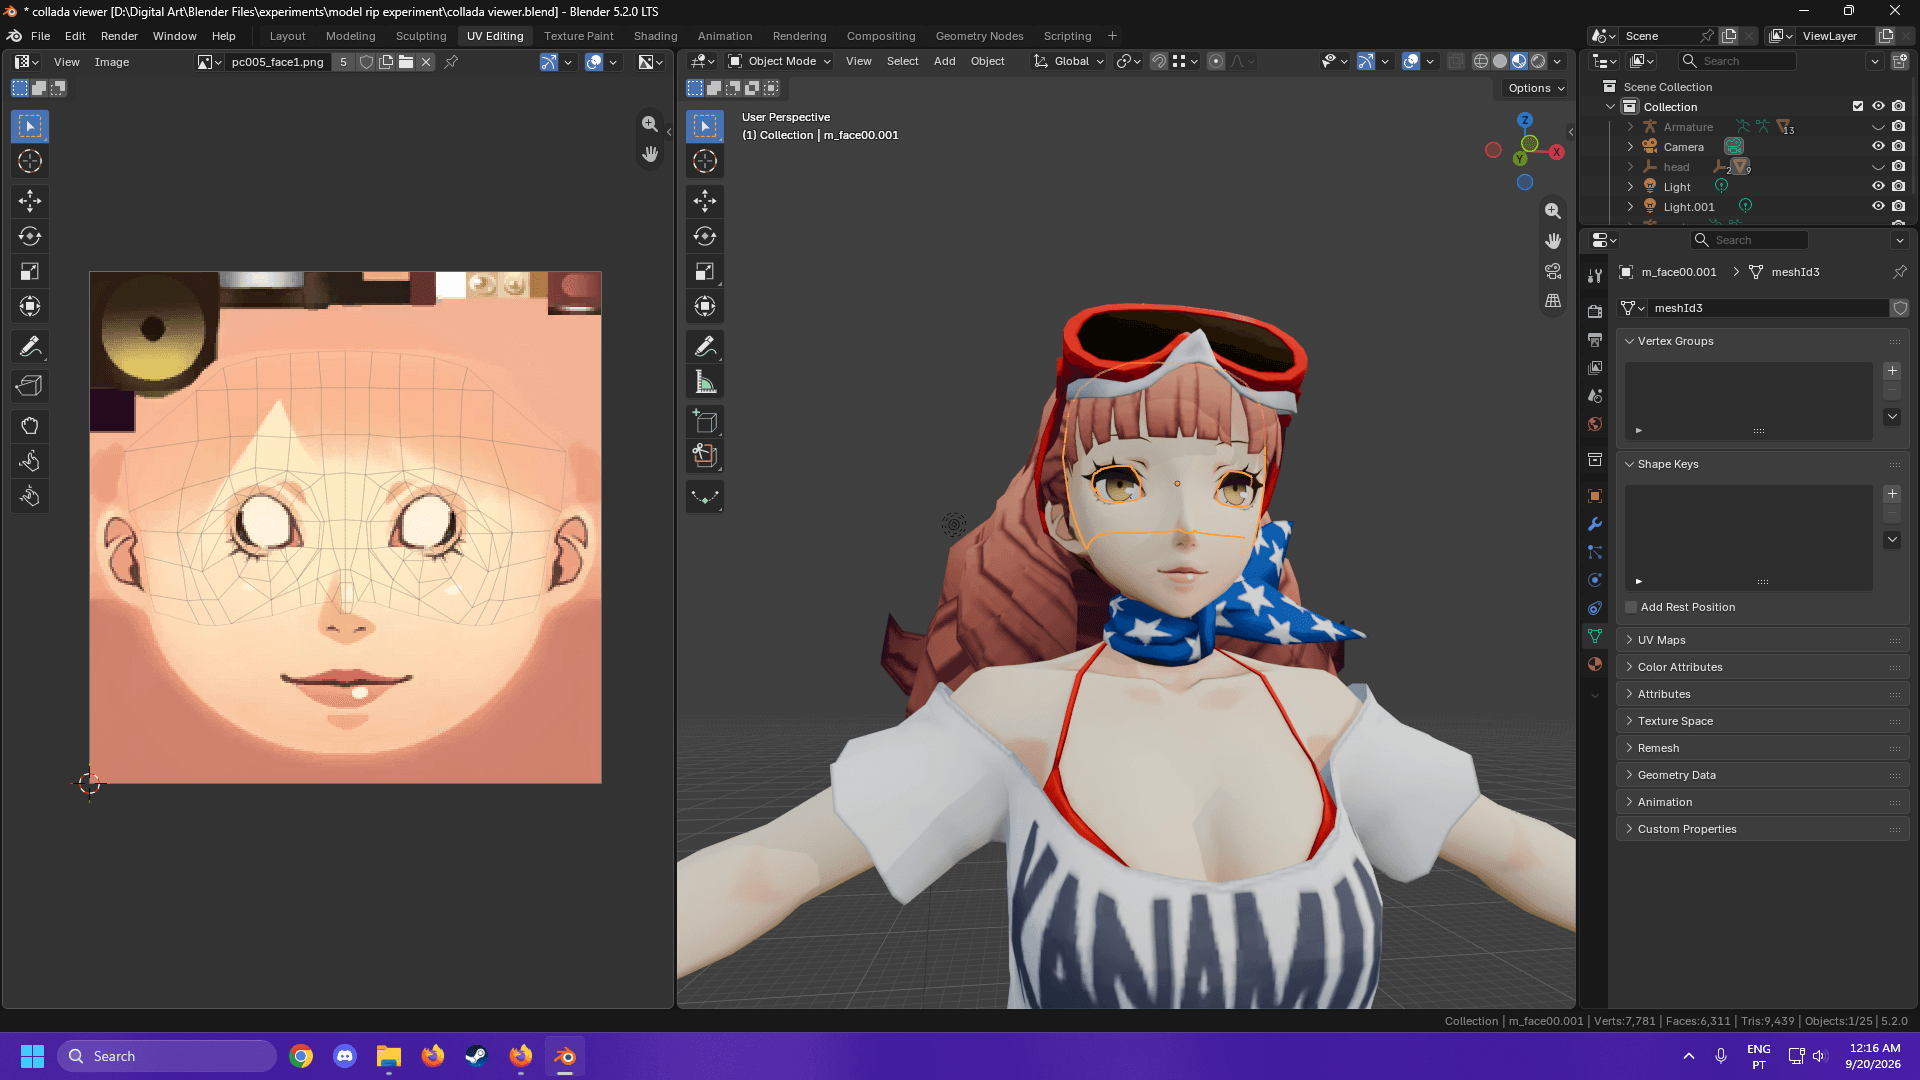Image resolution: width=1920 pixels, height=1080 pixels.
Task: Uncheck the Collection exclude checkbox
Action: click(1858, 107)
